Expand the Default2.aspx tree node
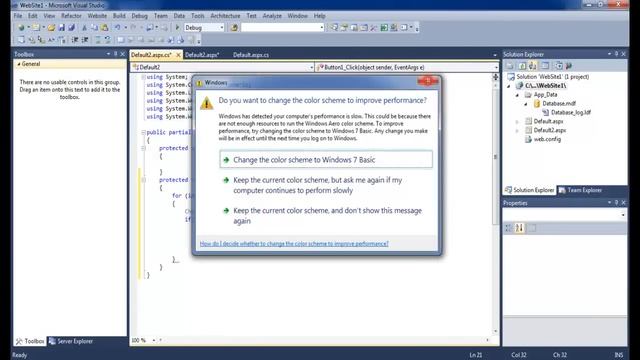The height and width of the screenshot is (360, 640). tap(517, 131)
